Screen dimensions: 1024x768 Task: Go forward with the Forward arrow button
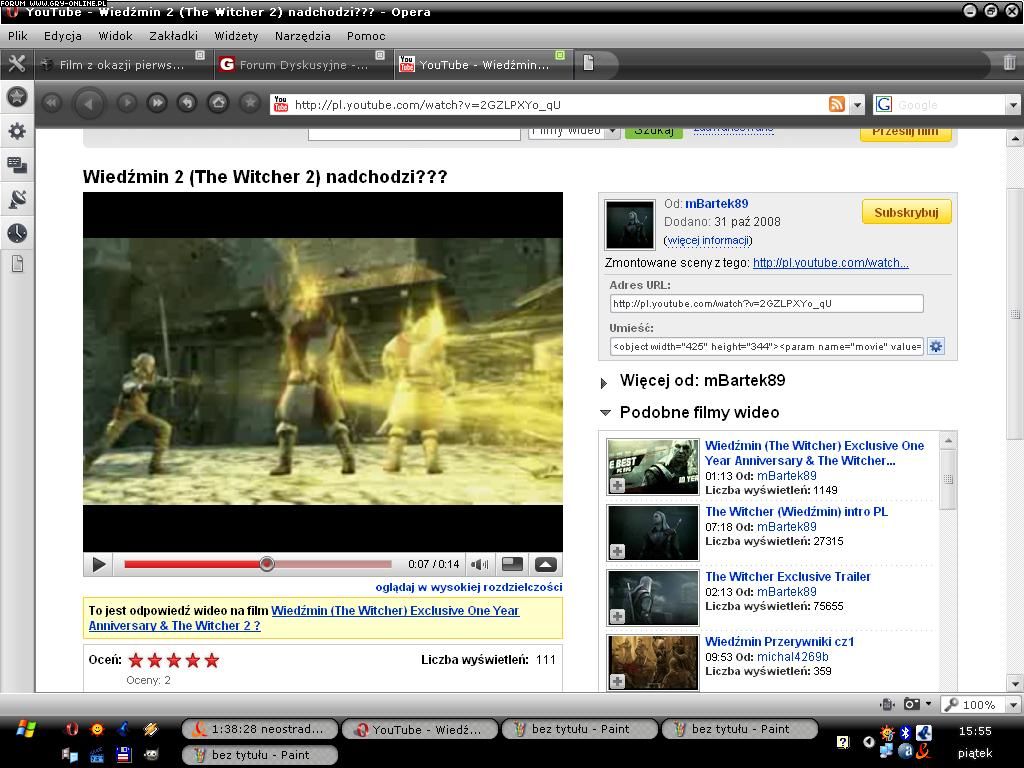pyautogui.click(x=127, y=103)
